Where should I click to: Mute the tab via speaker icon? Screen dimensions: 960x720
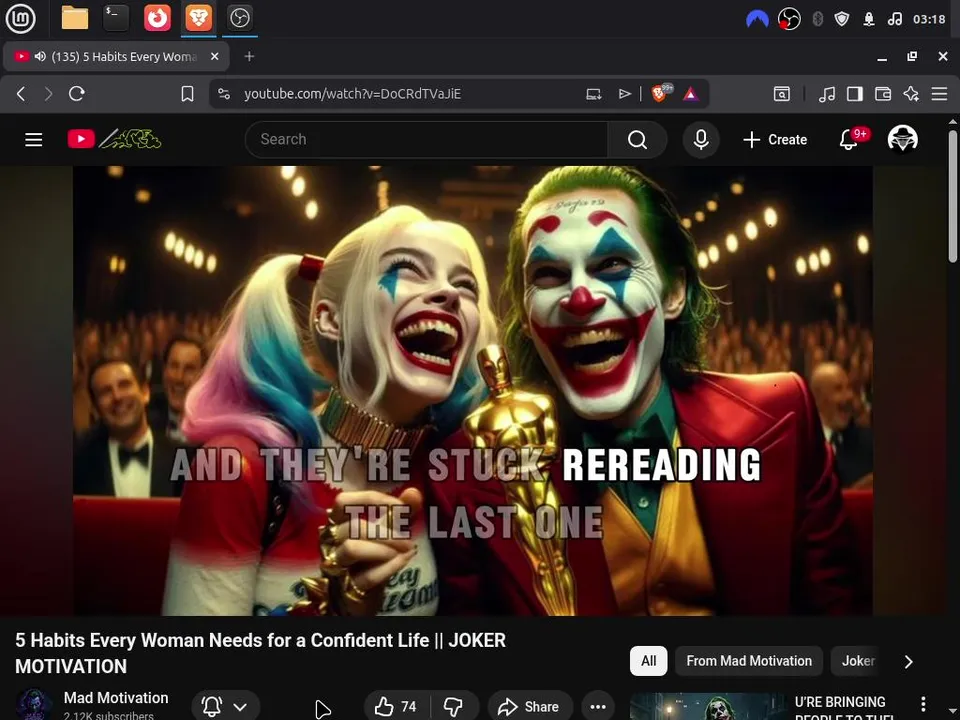coord(40,56)
